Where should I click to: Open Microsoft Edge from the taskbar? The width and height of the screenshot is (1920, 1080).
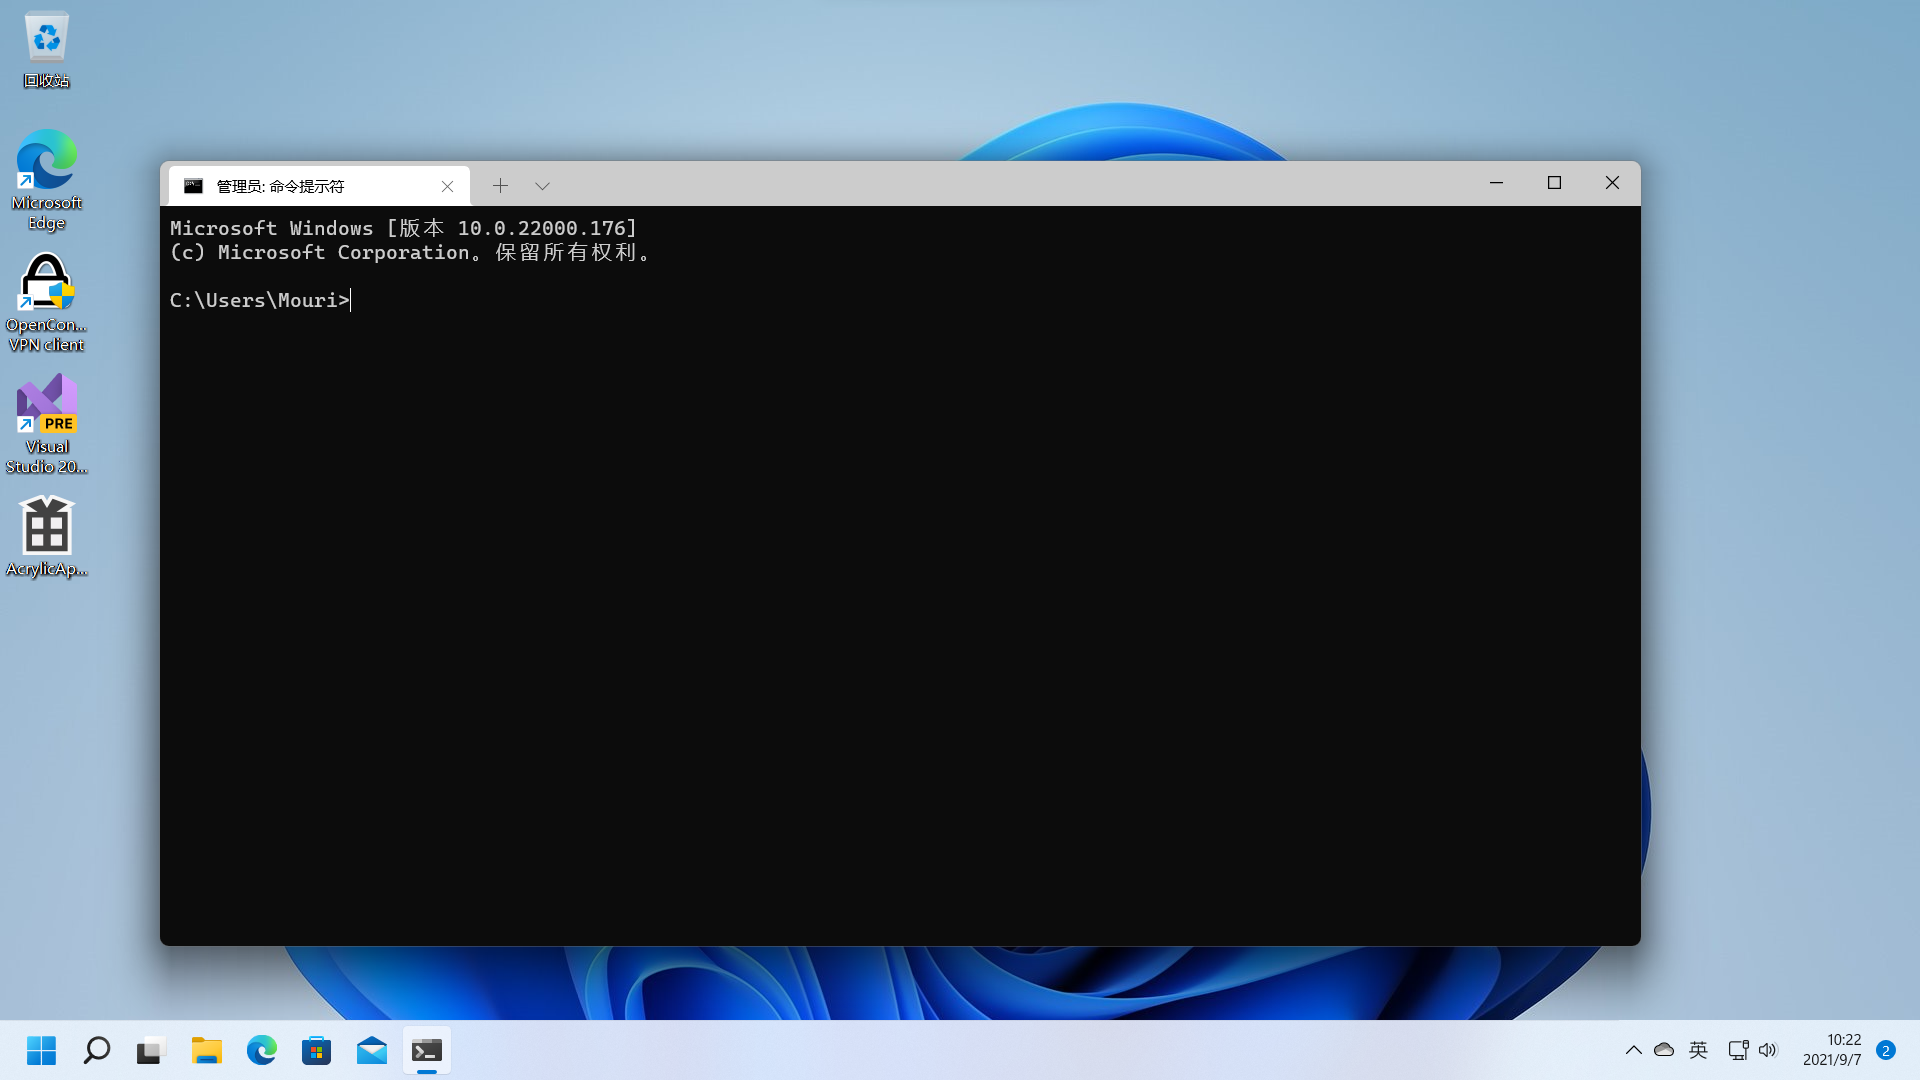click(261, 1050)
